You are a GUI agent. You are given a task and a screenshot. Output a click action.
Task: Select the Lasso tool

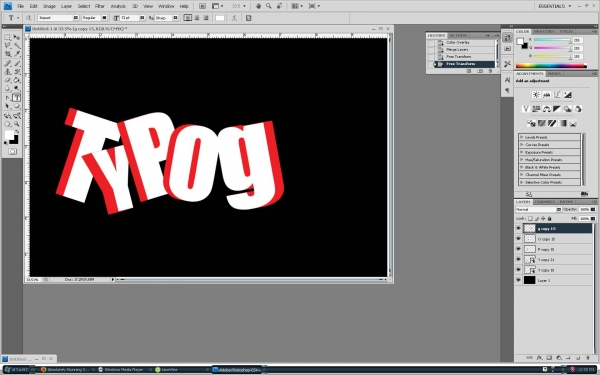pyautogui.click(x=7, y=46)
